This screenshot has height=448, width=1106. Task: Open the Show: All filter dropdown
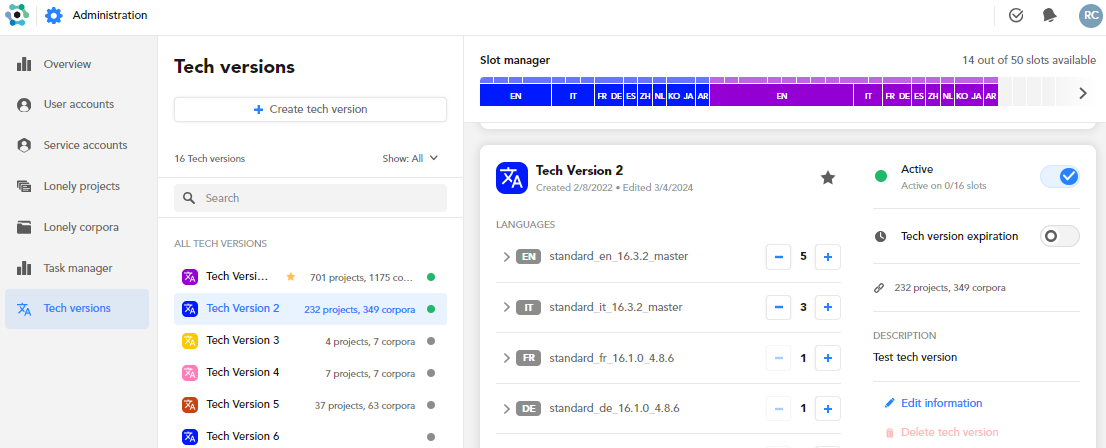410,158
